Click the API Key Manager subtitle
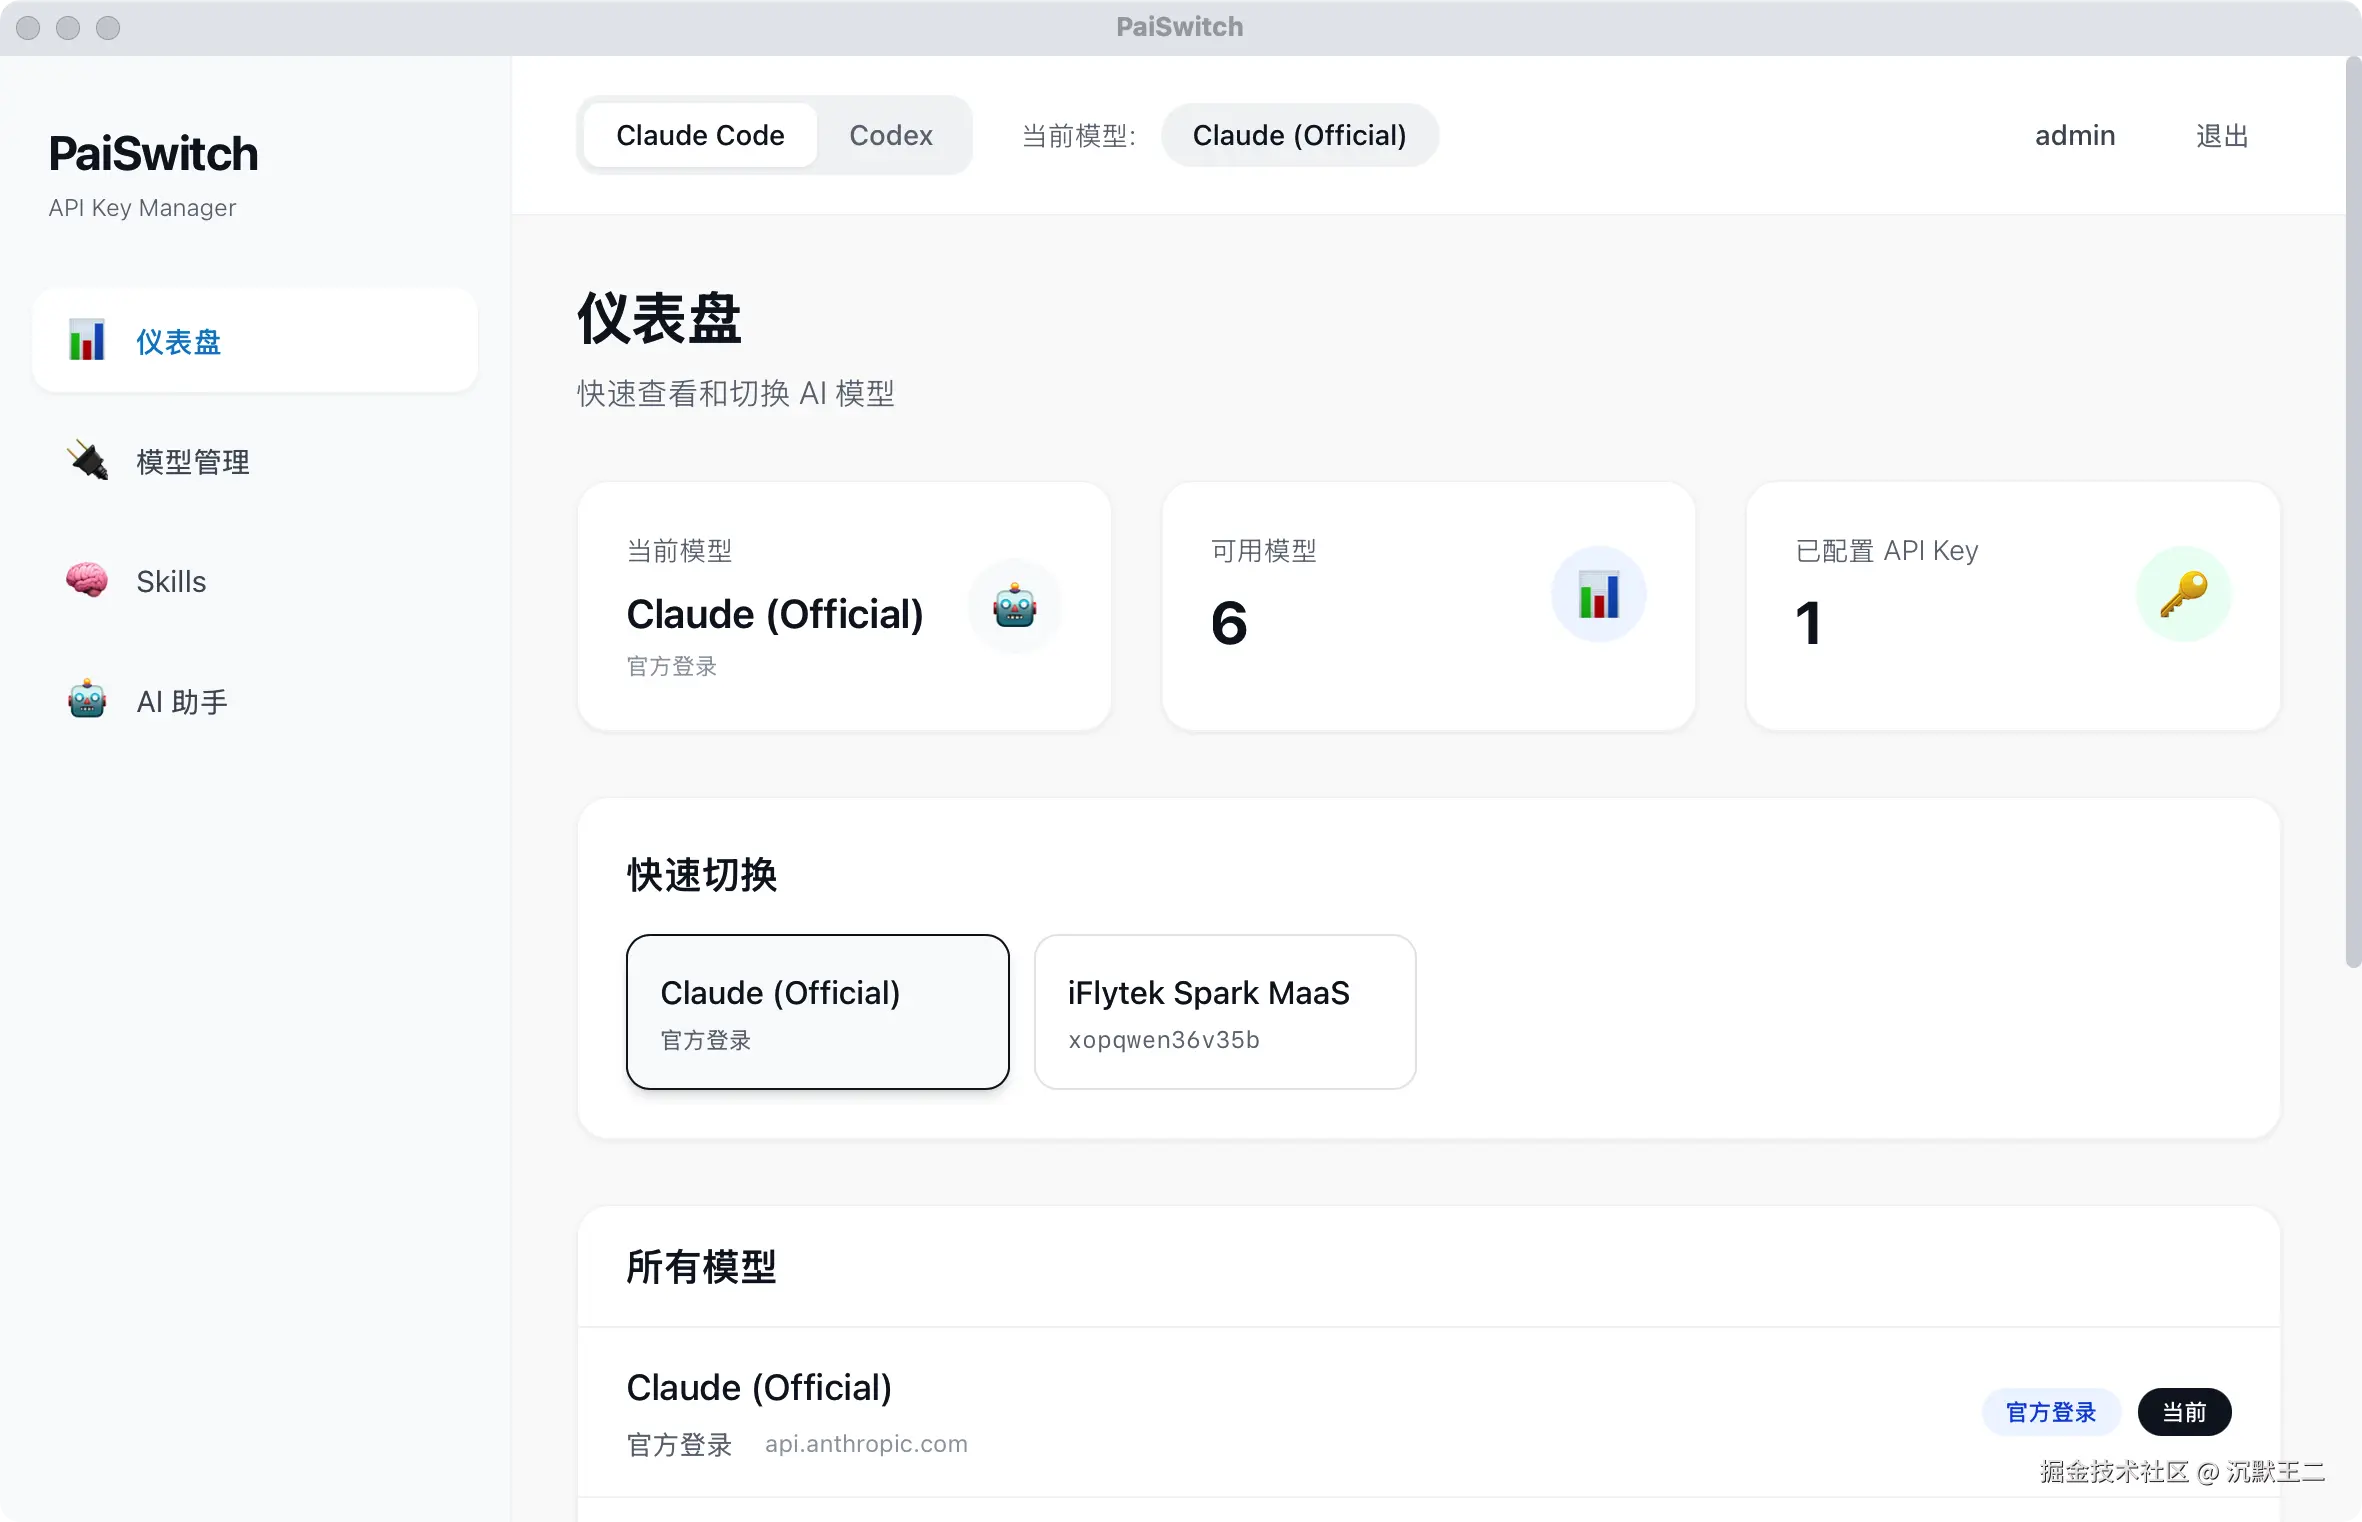 pyautogui.click(x=142, y=208)
